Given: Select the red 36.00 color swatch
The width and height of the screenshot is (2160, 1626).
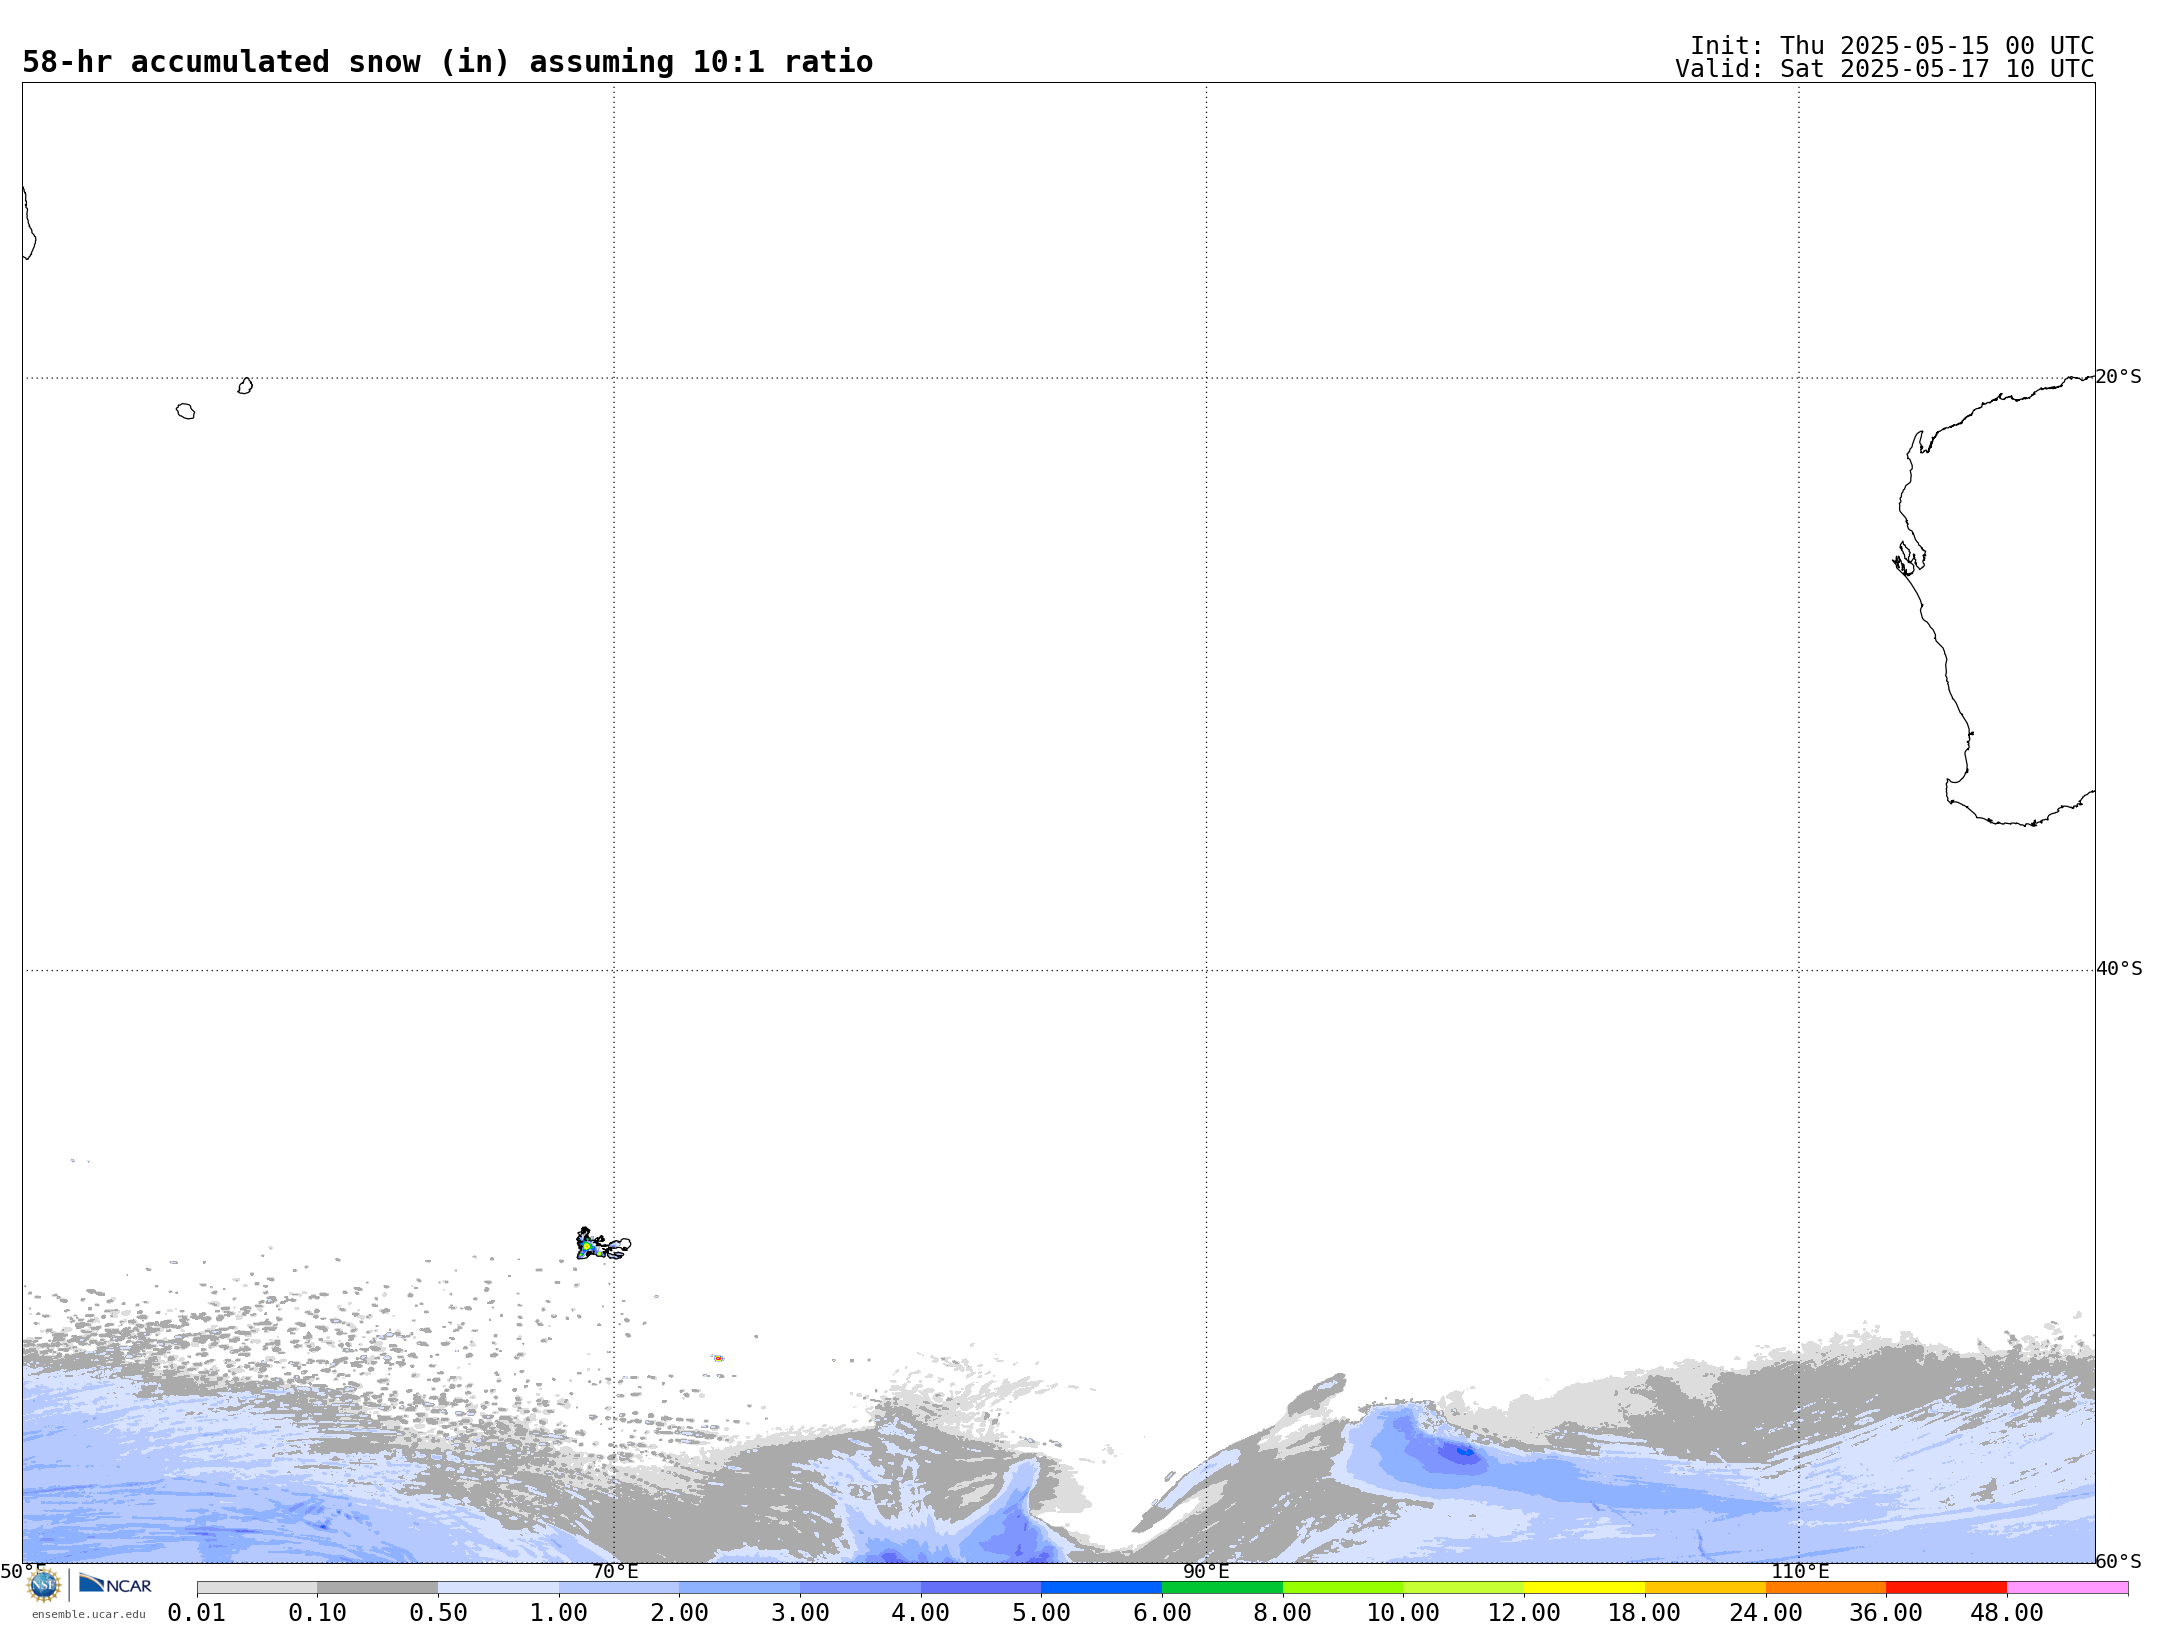Looking at the screenshot, I should pyautogui.click(x=1946, y=1588).
